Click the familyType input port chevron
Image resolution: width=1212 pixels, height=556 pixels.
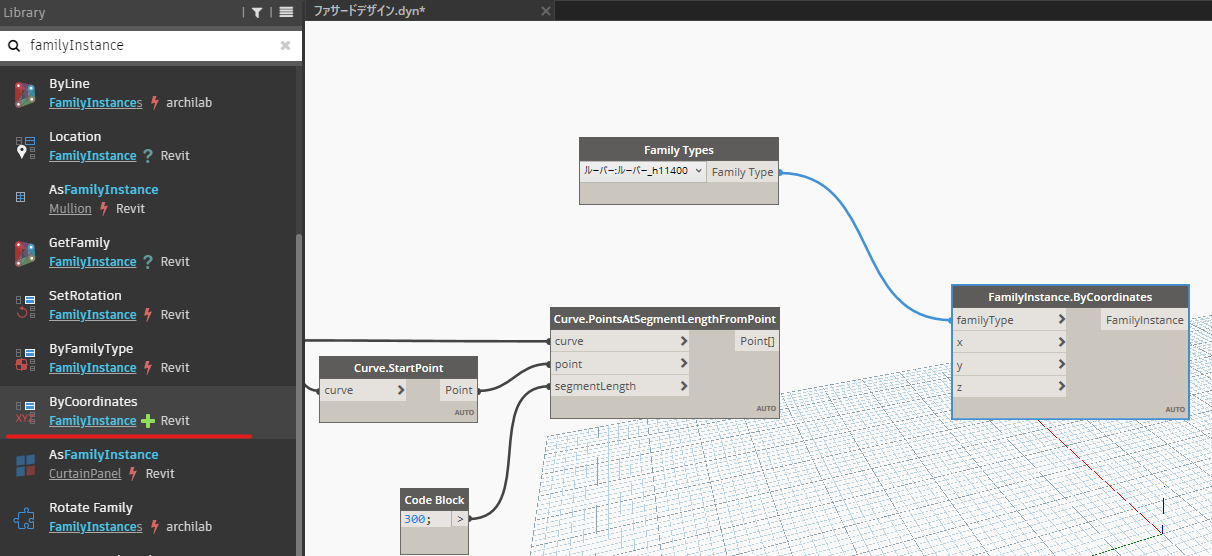click(1060, 320)
